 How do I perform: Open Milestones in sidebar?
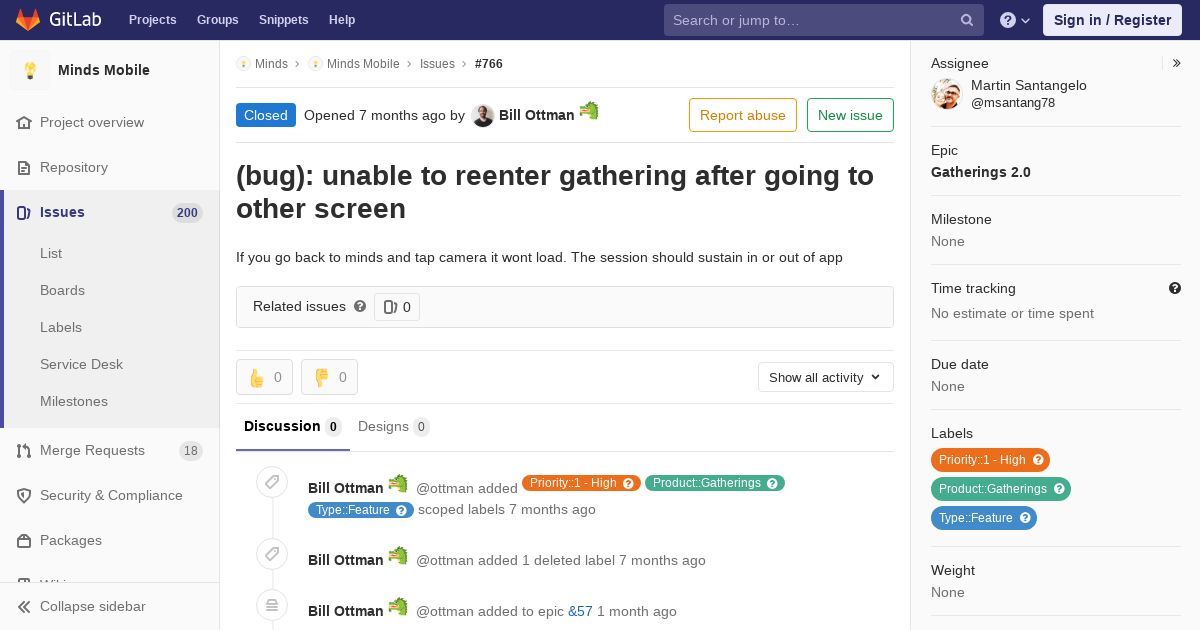(x=74, y=401)
